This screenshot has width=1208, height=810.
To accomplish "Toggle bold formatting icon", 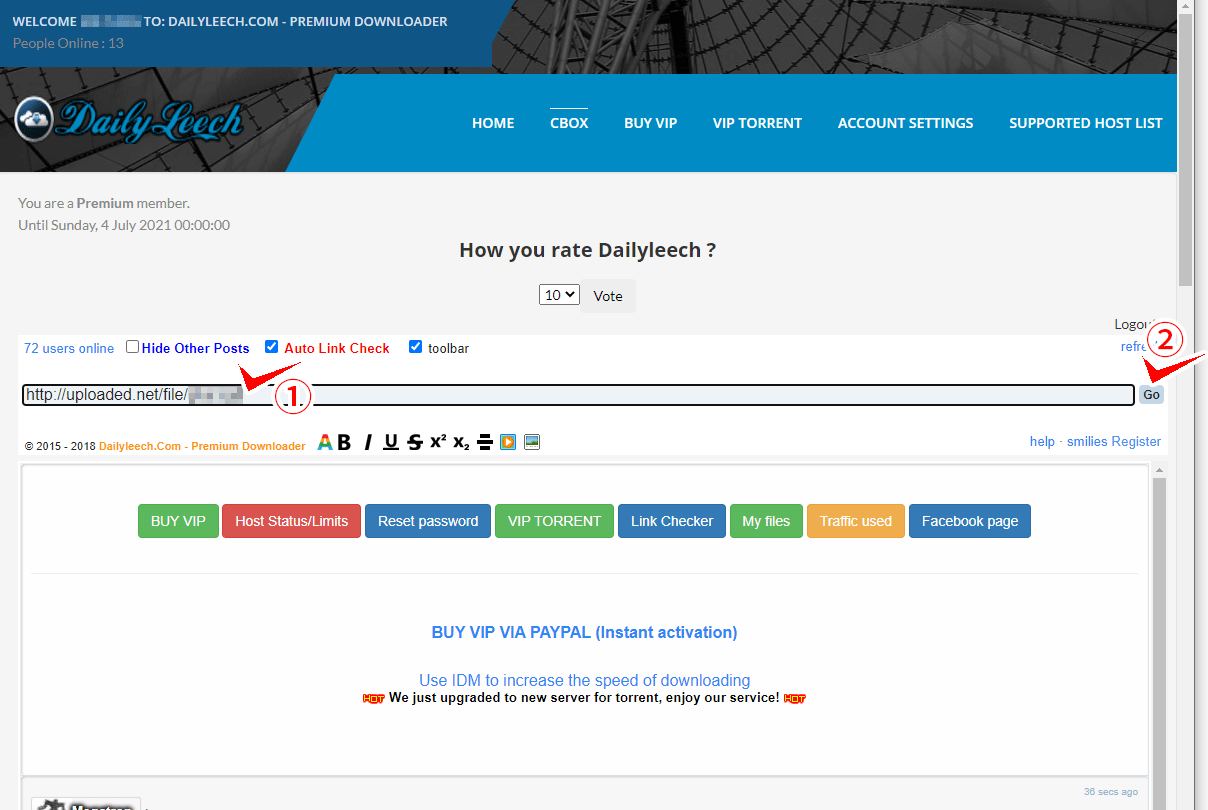I will point(344,442).
